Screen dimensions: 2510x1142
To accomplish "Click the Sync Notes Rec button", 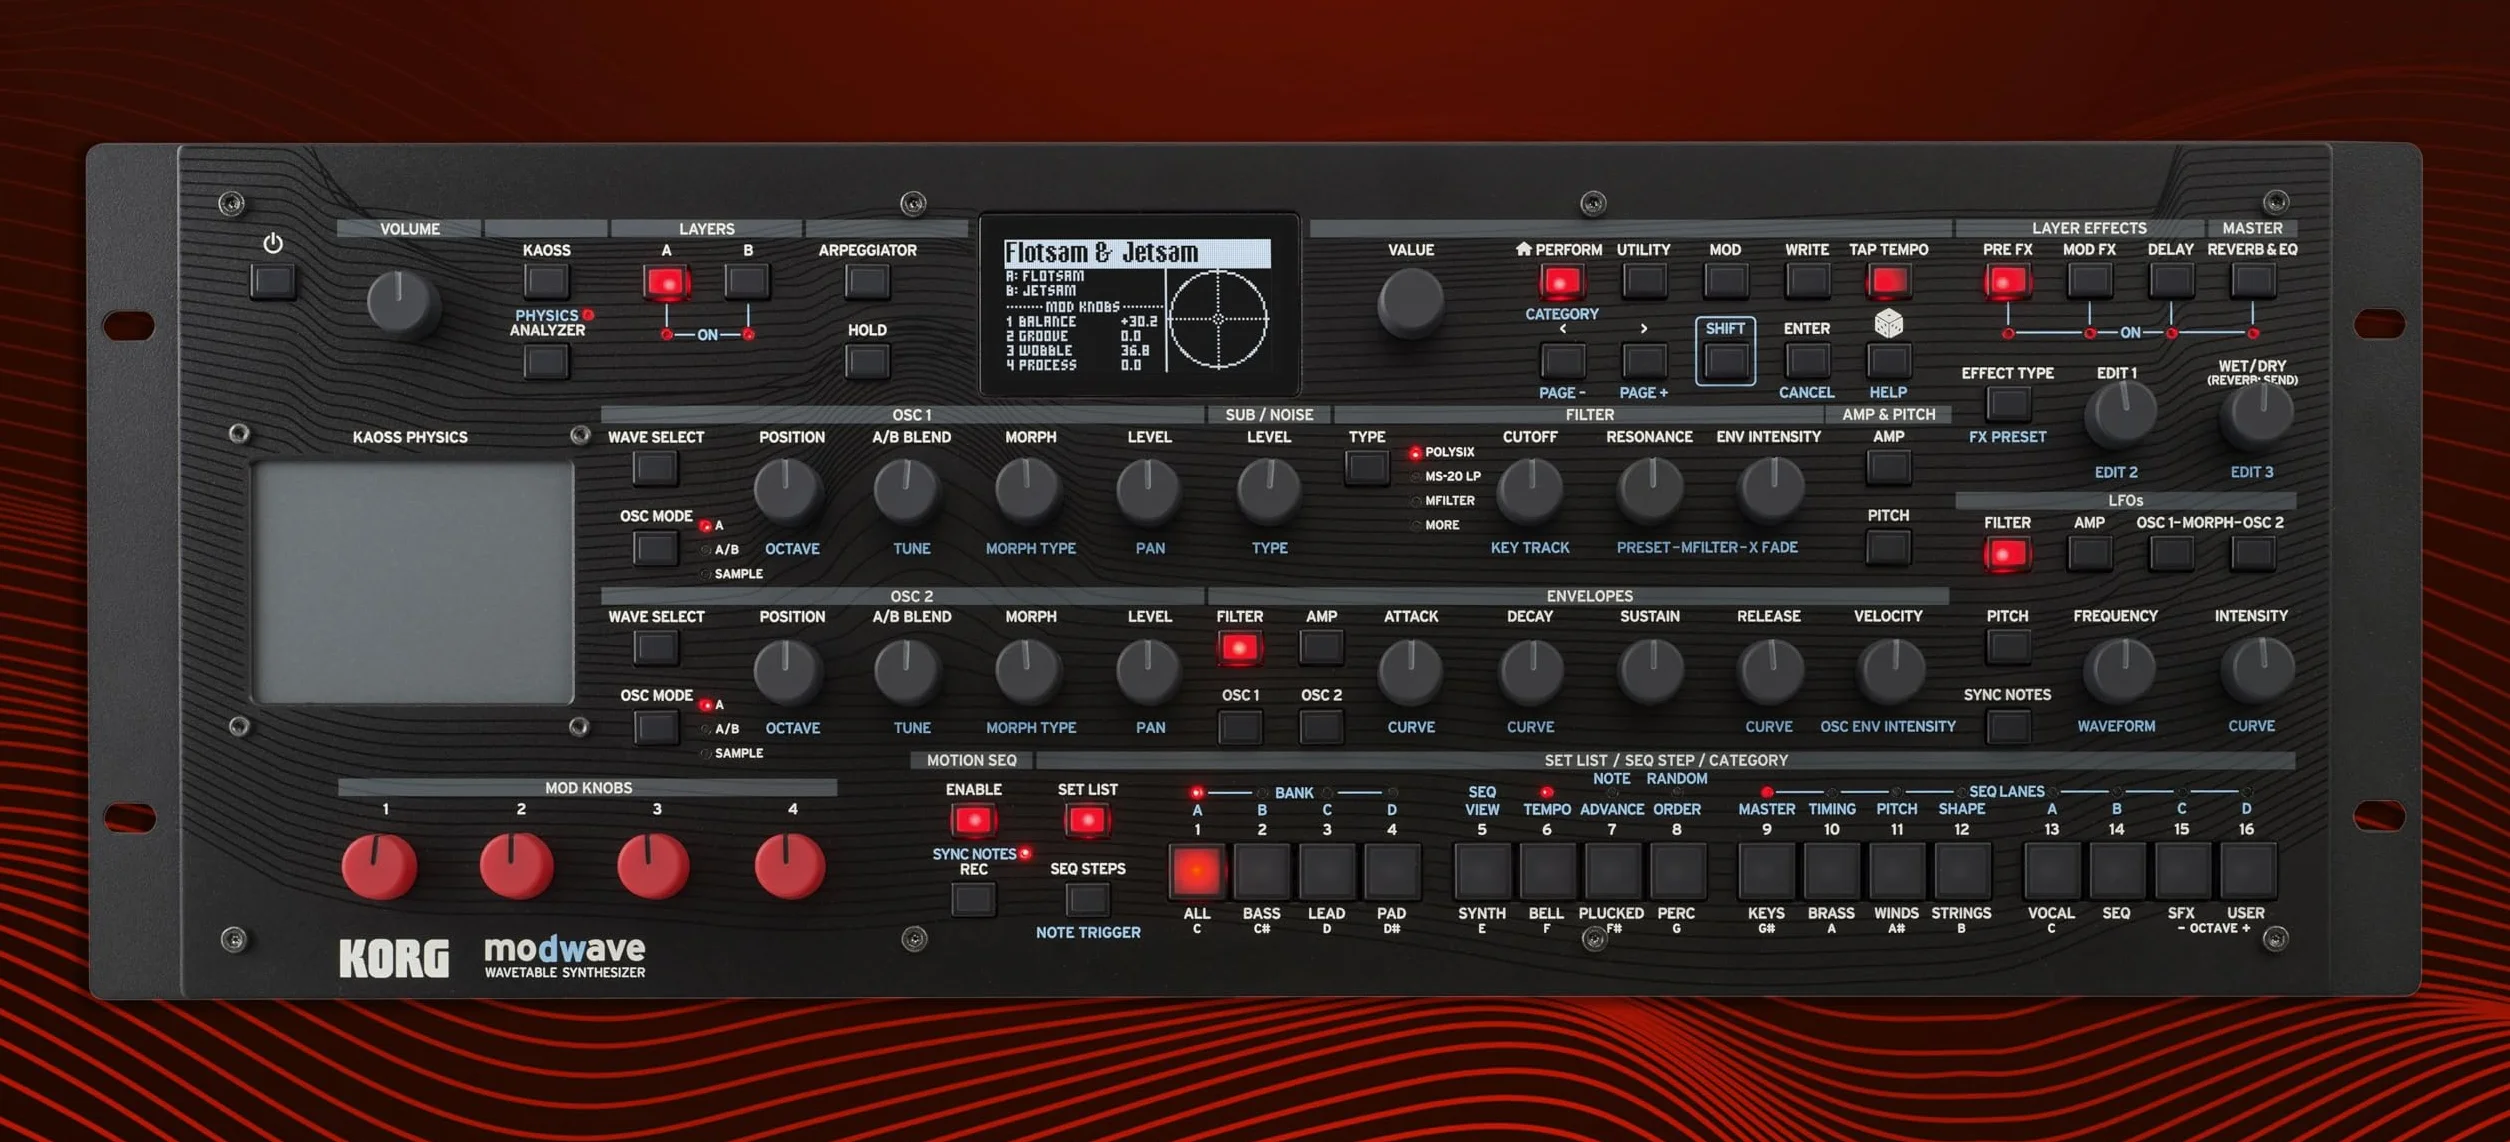I will (x=973, y=900).
